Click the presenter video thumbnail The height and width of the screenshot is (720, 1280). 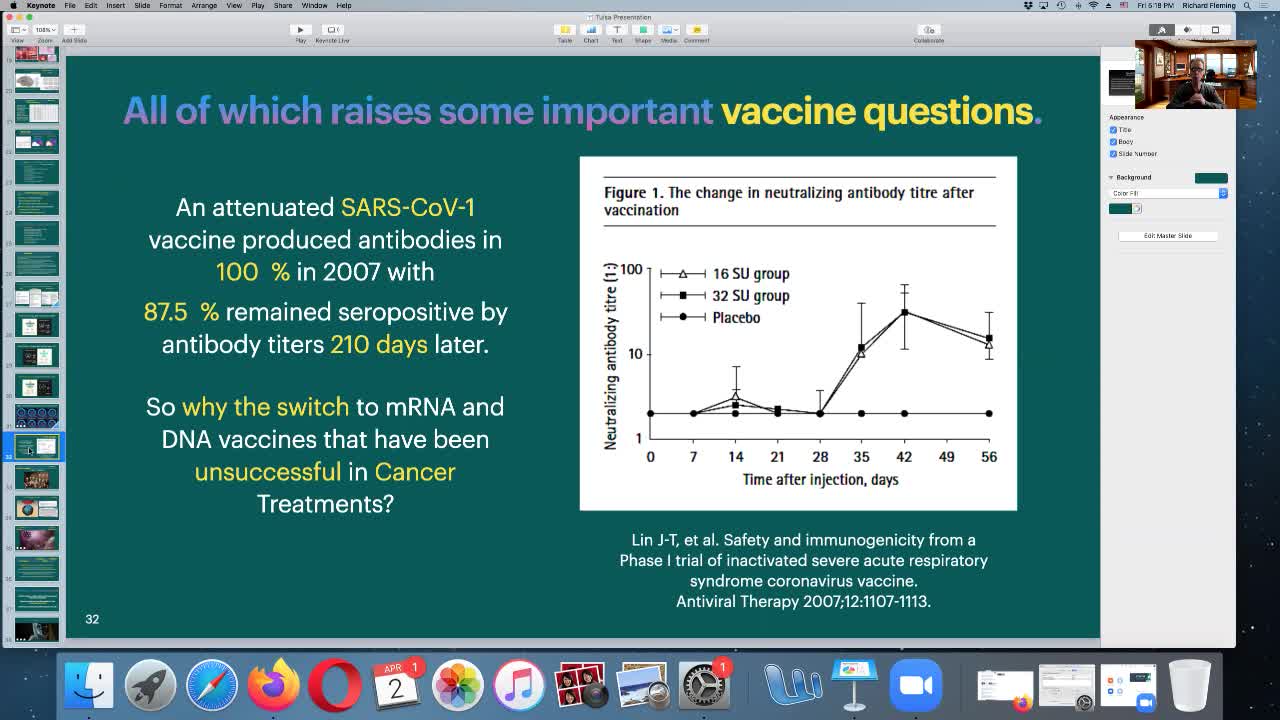tap(1196, 75)
